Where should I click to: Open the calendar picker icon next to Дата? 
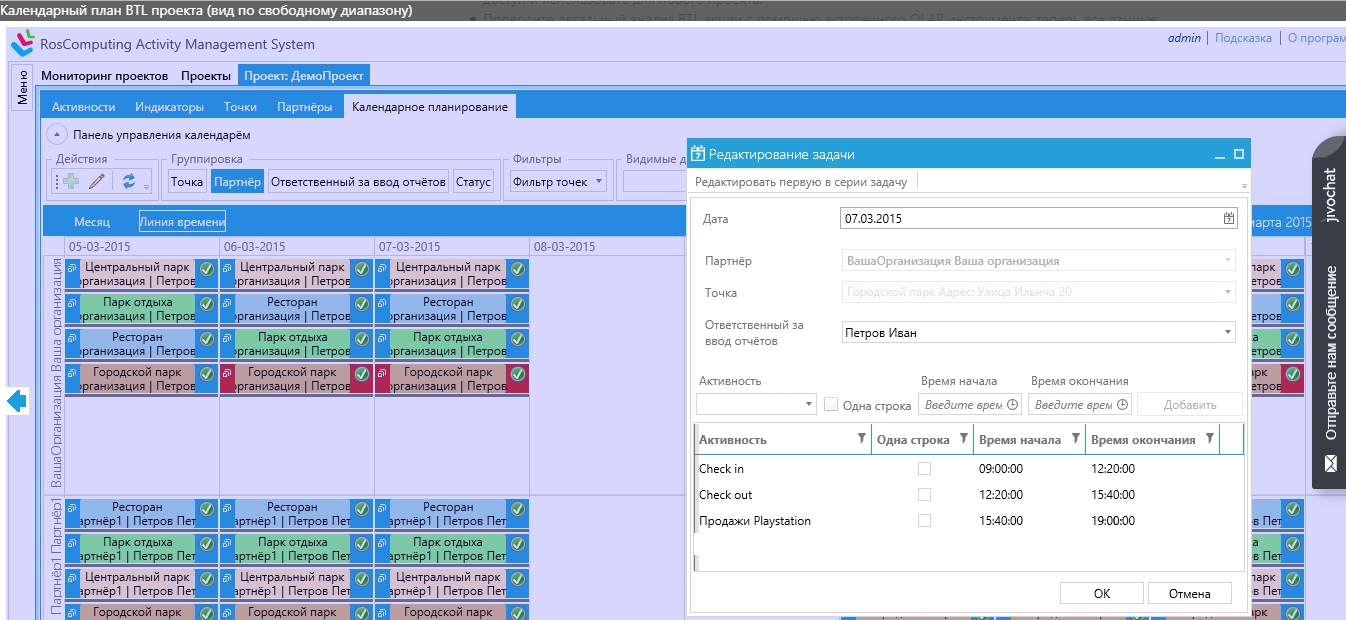pos(1229,218)
